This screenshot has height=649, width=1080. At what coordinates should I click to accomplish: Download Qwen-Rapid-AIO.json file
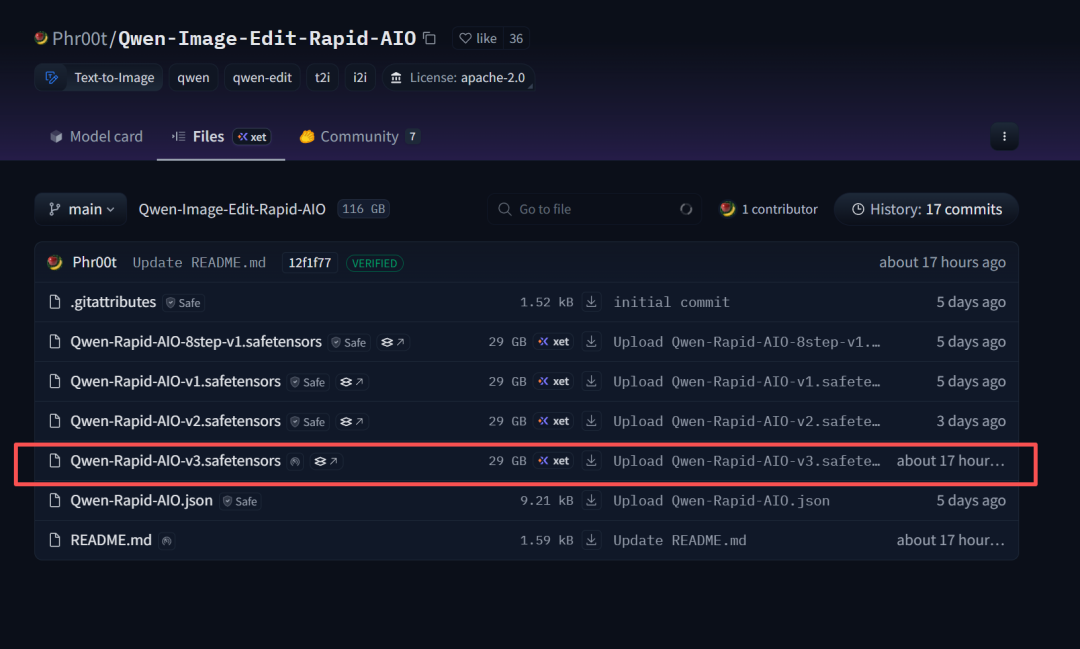592,500
